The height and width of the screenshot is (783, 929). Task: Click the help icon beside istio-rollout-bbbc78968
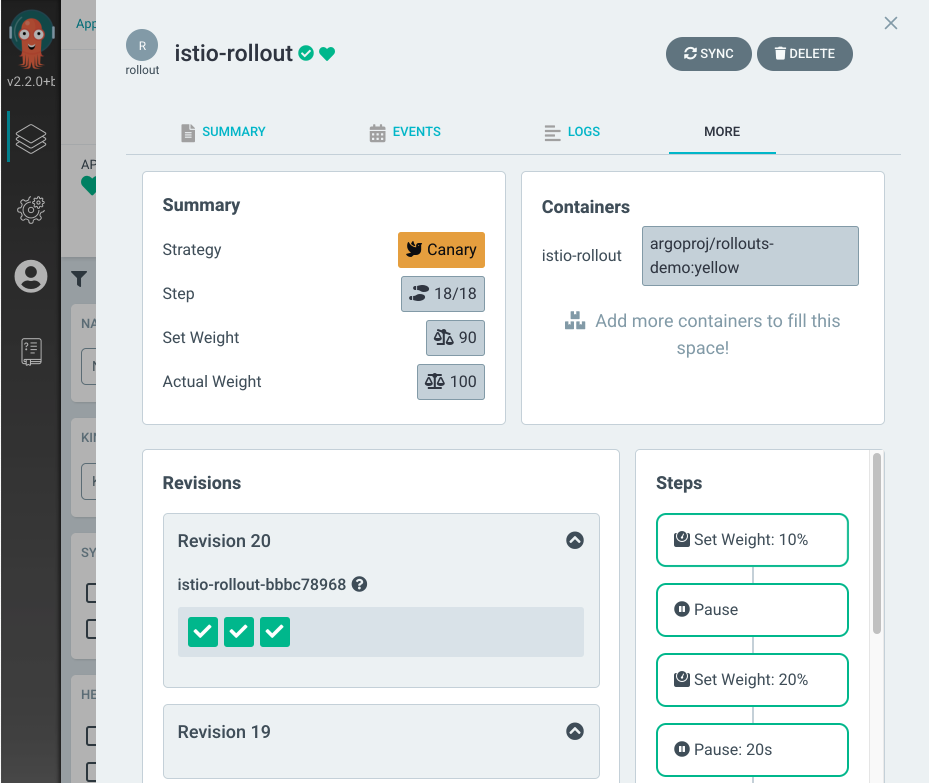[360, 584]
